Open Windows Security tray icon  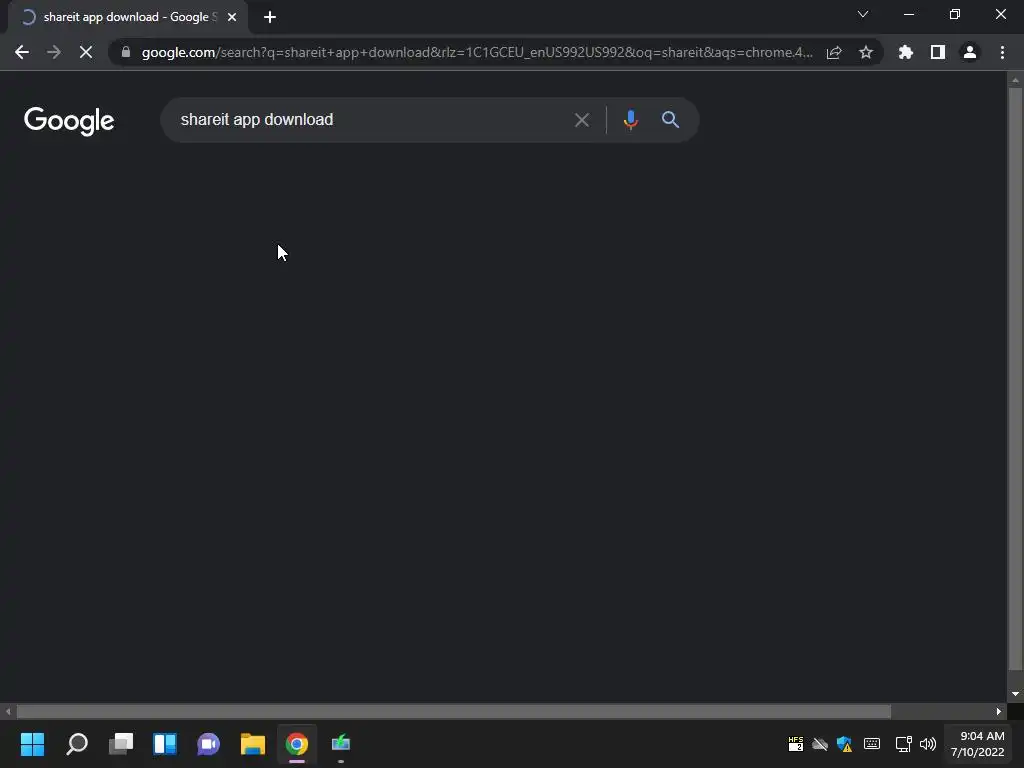(x=844, y=744)
